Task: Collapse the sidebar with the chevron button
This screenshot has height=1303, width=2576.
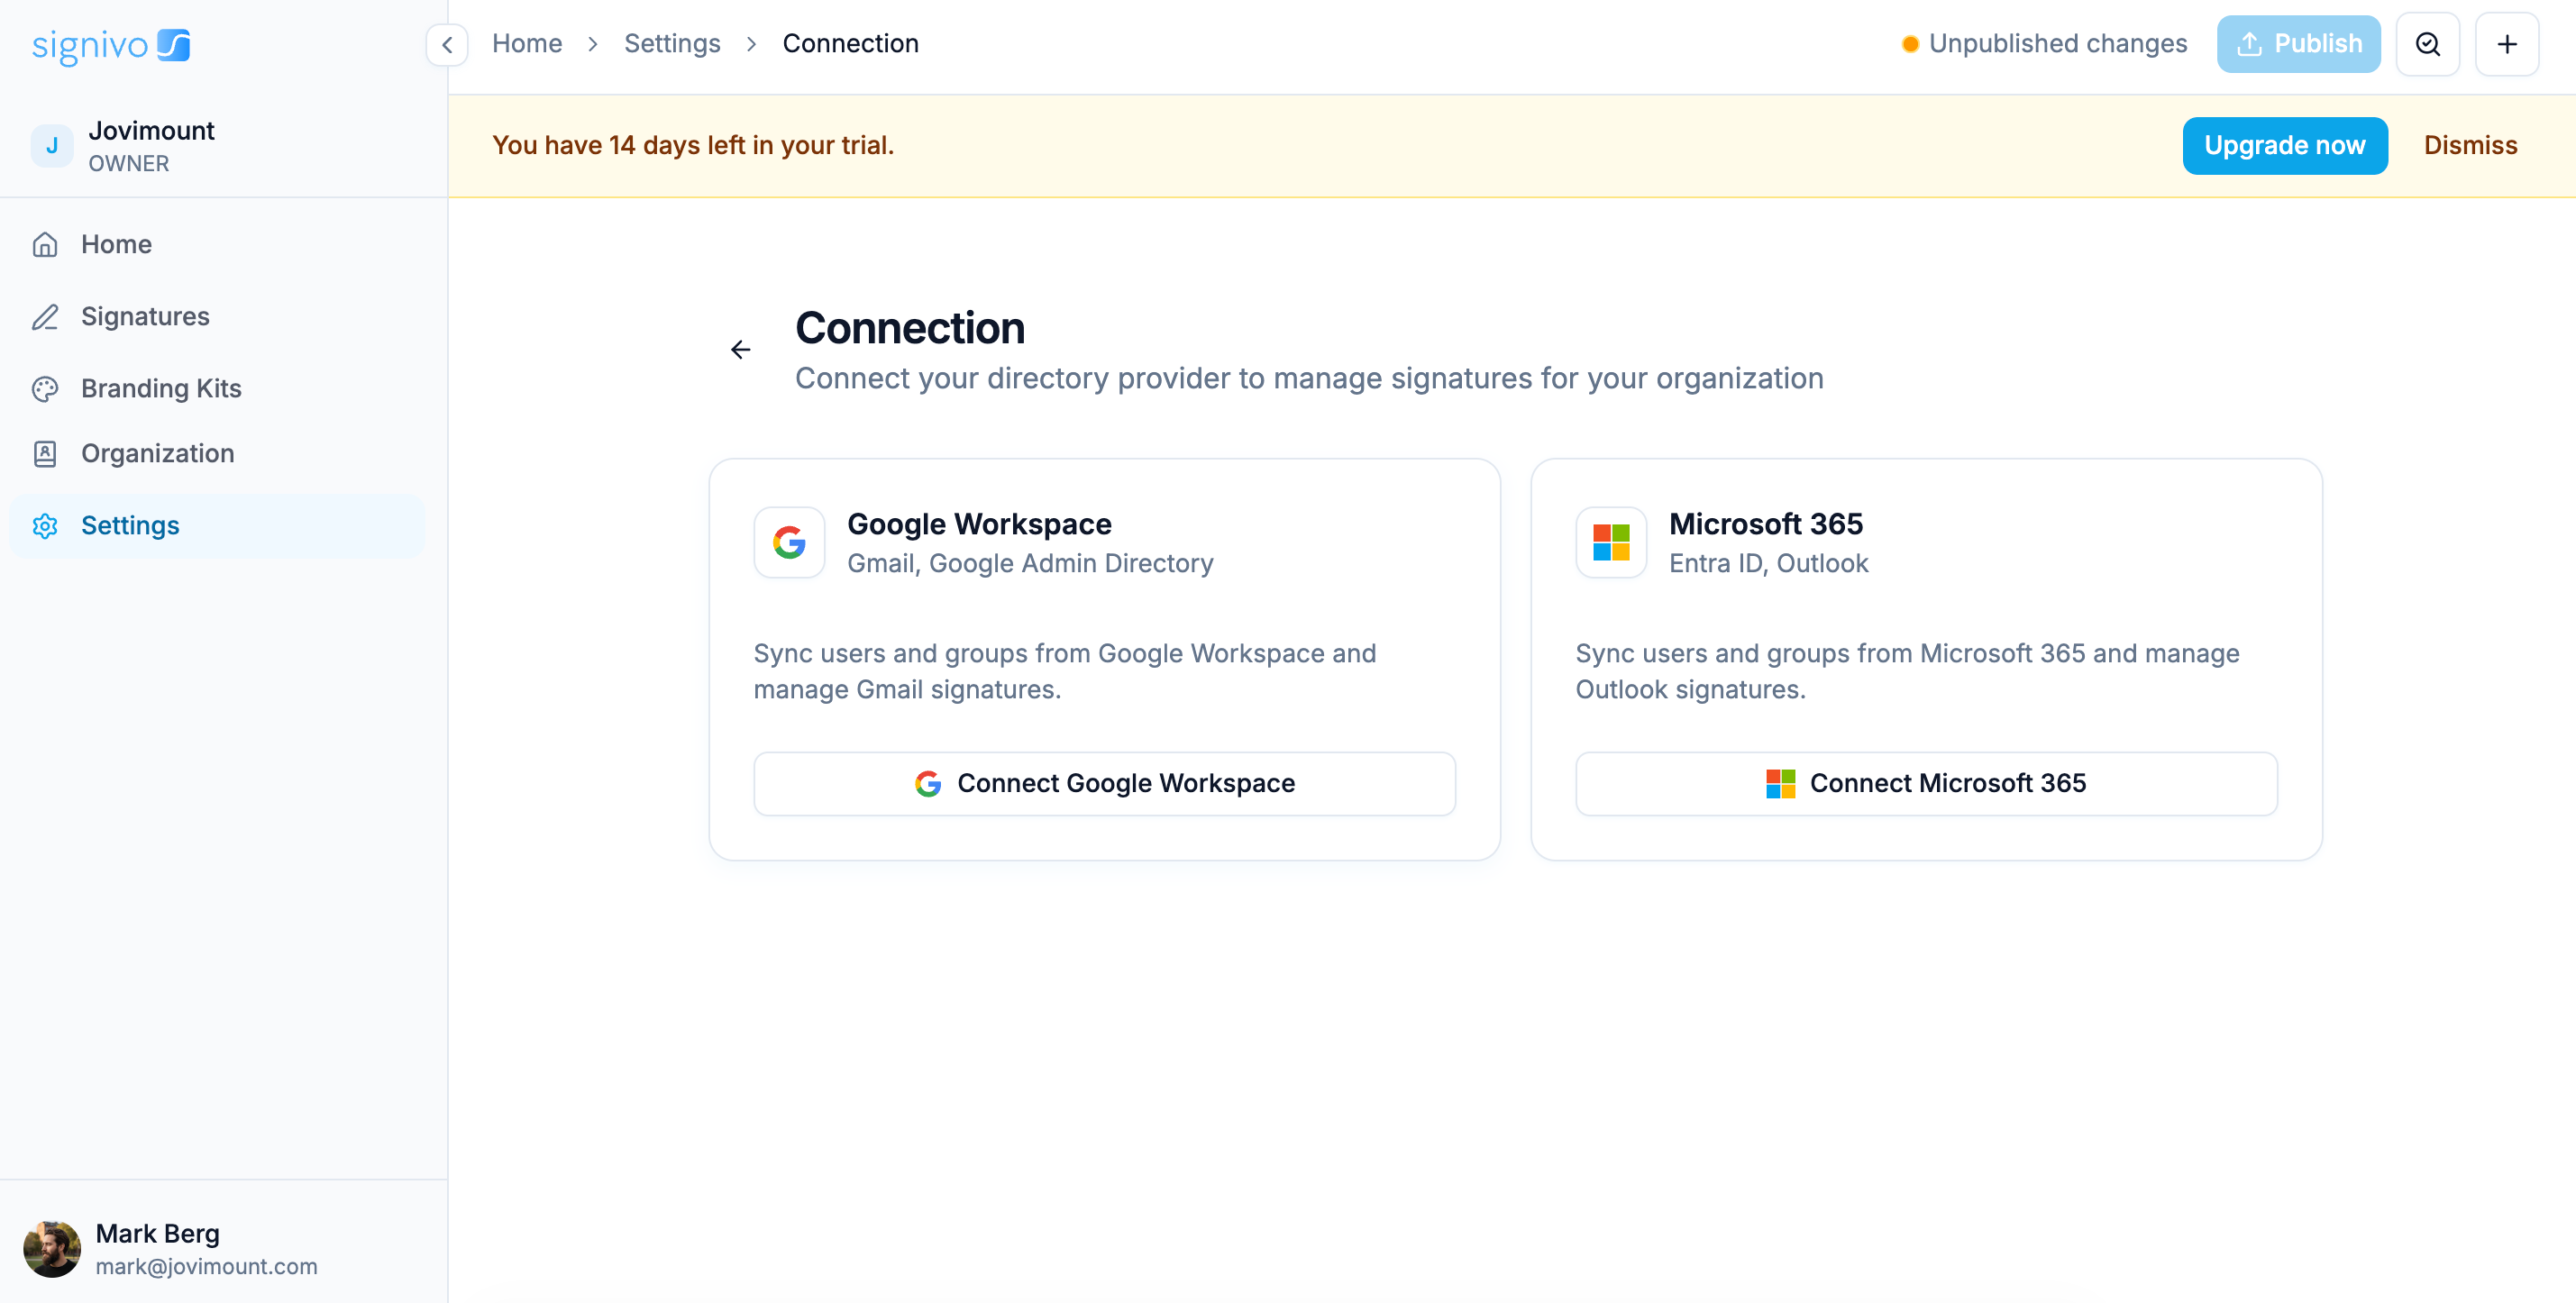Action: point(447,44)
